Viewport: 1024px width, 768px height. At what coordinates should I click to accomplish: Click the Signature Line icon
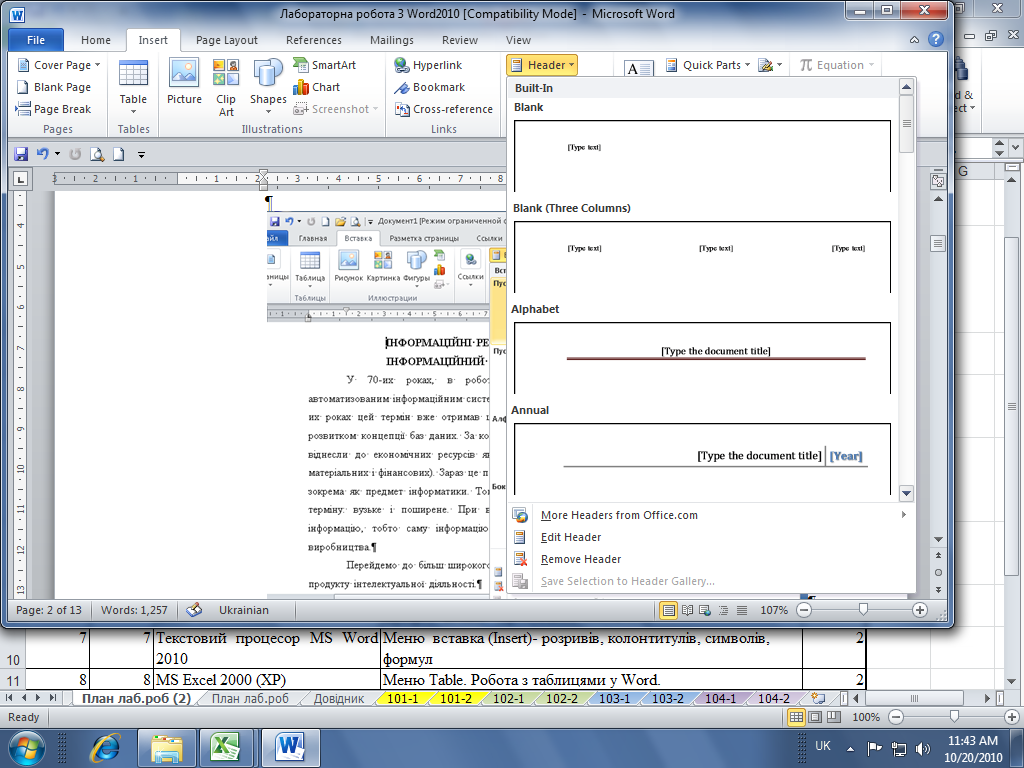pyautogui.click(x=765, y=65)
